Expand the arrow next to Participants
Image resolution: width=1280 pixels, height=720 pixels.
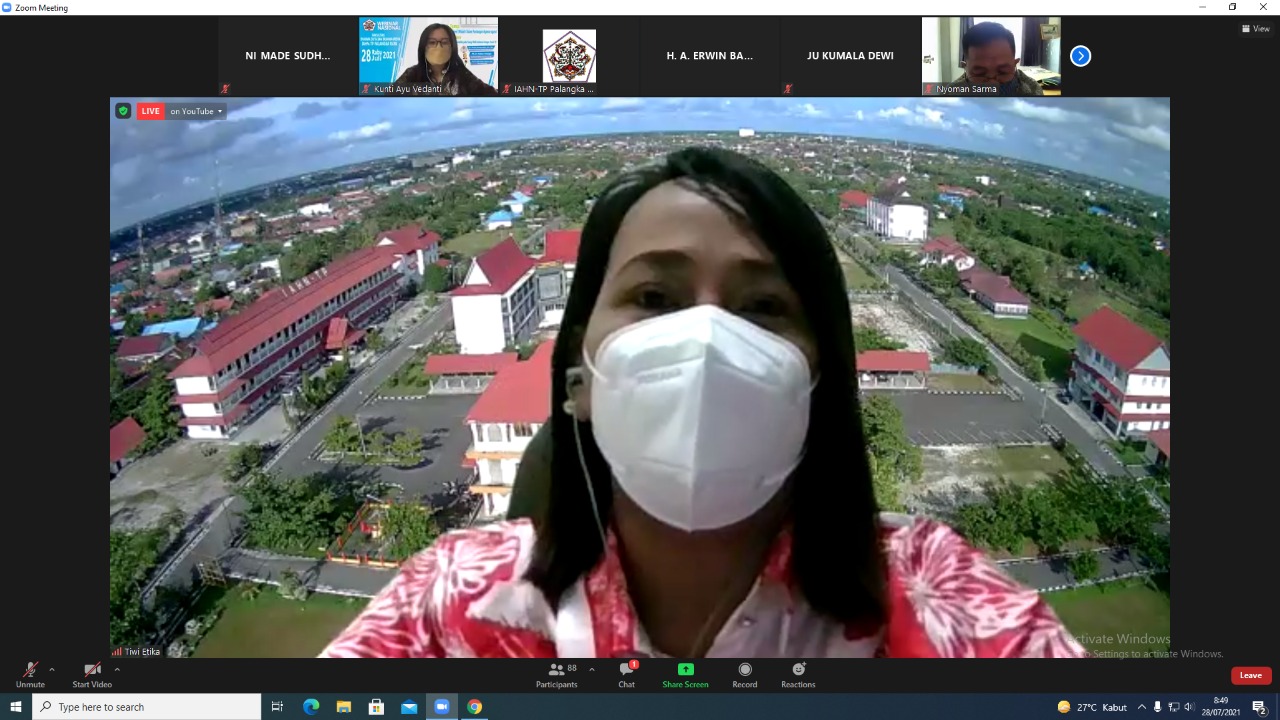592,670
